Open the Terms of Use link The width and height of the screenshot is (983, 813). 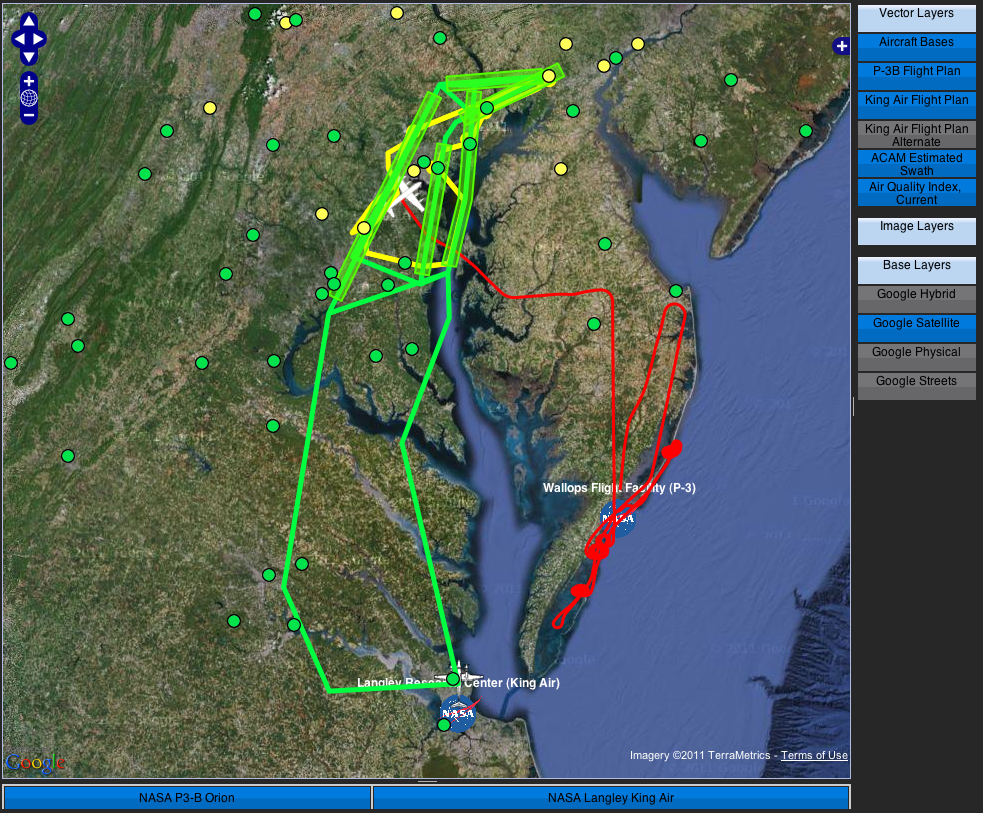(814, 756)
